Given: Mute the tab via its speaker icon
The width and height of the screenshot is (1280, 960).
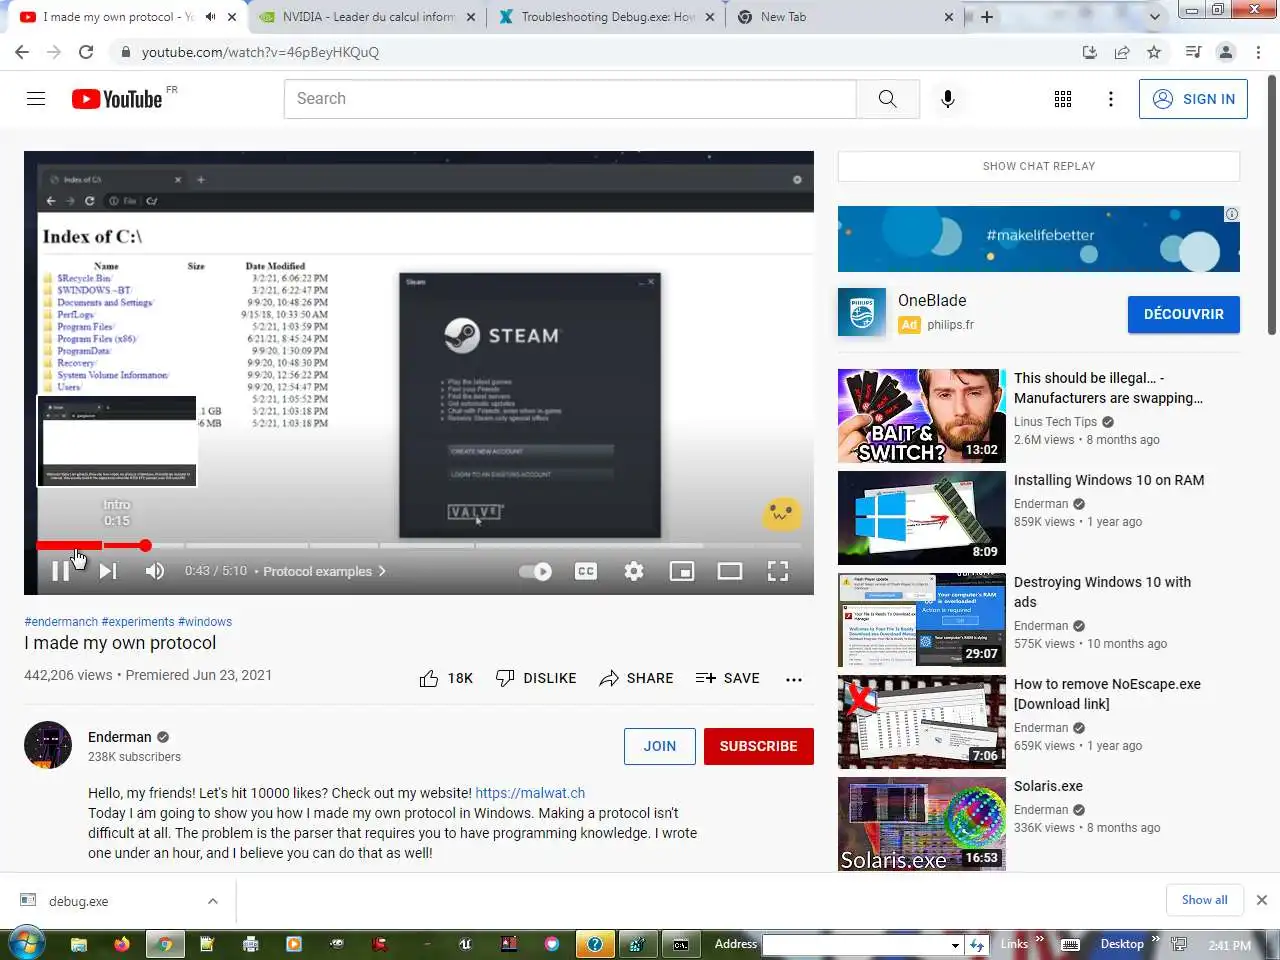Looking at the screenshot, I should click(x=211, y=17).
